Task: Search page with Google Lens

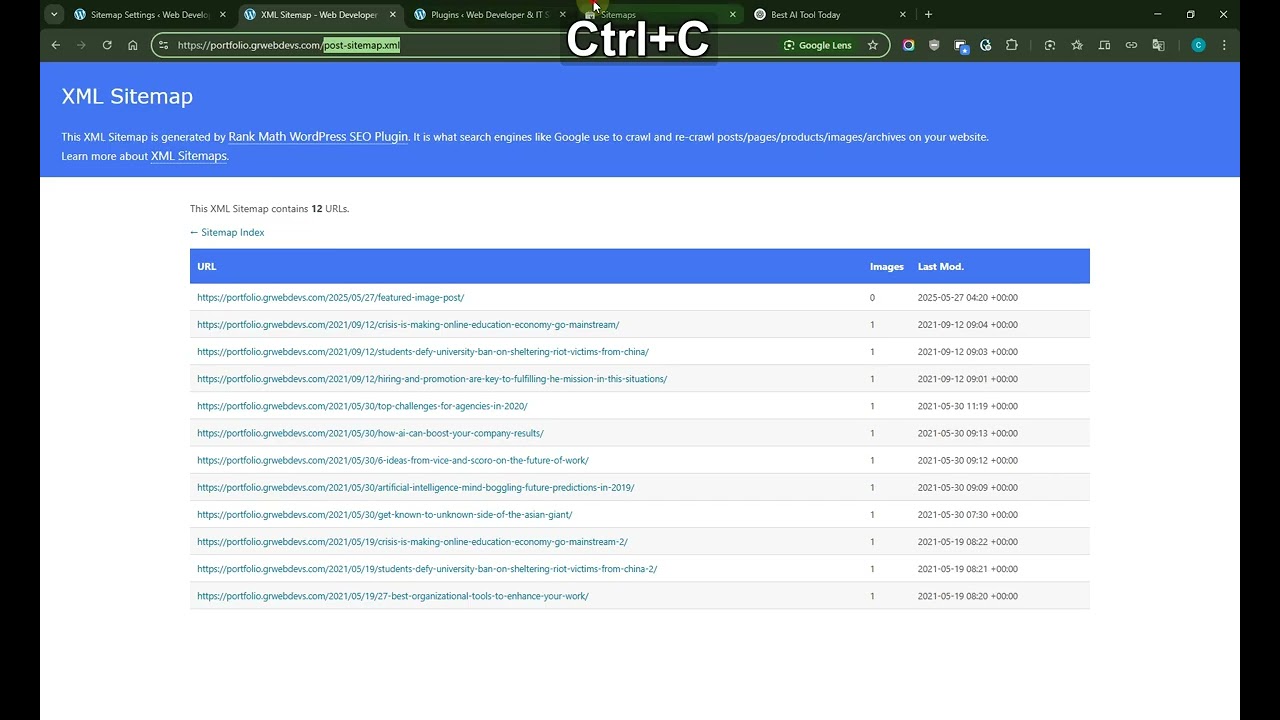Action: 818,45
